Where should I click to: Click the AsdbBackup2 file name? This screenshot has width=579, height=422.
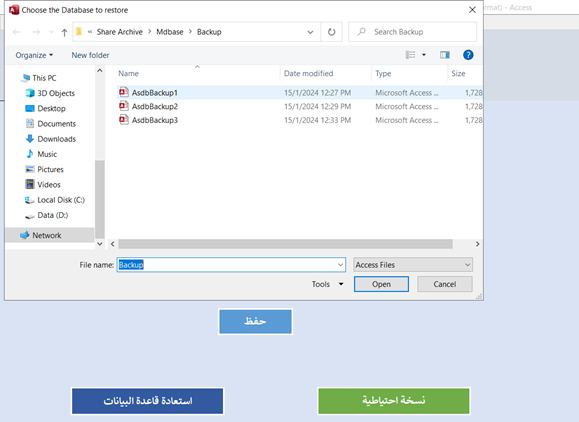pyautogui.click(x=155, y=106)
